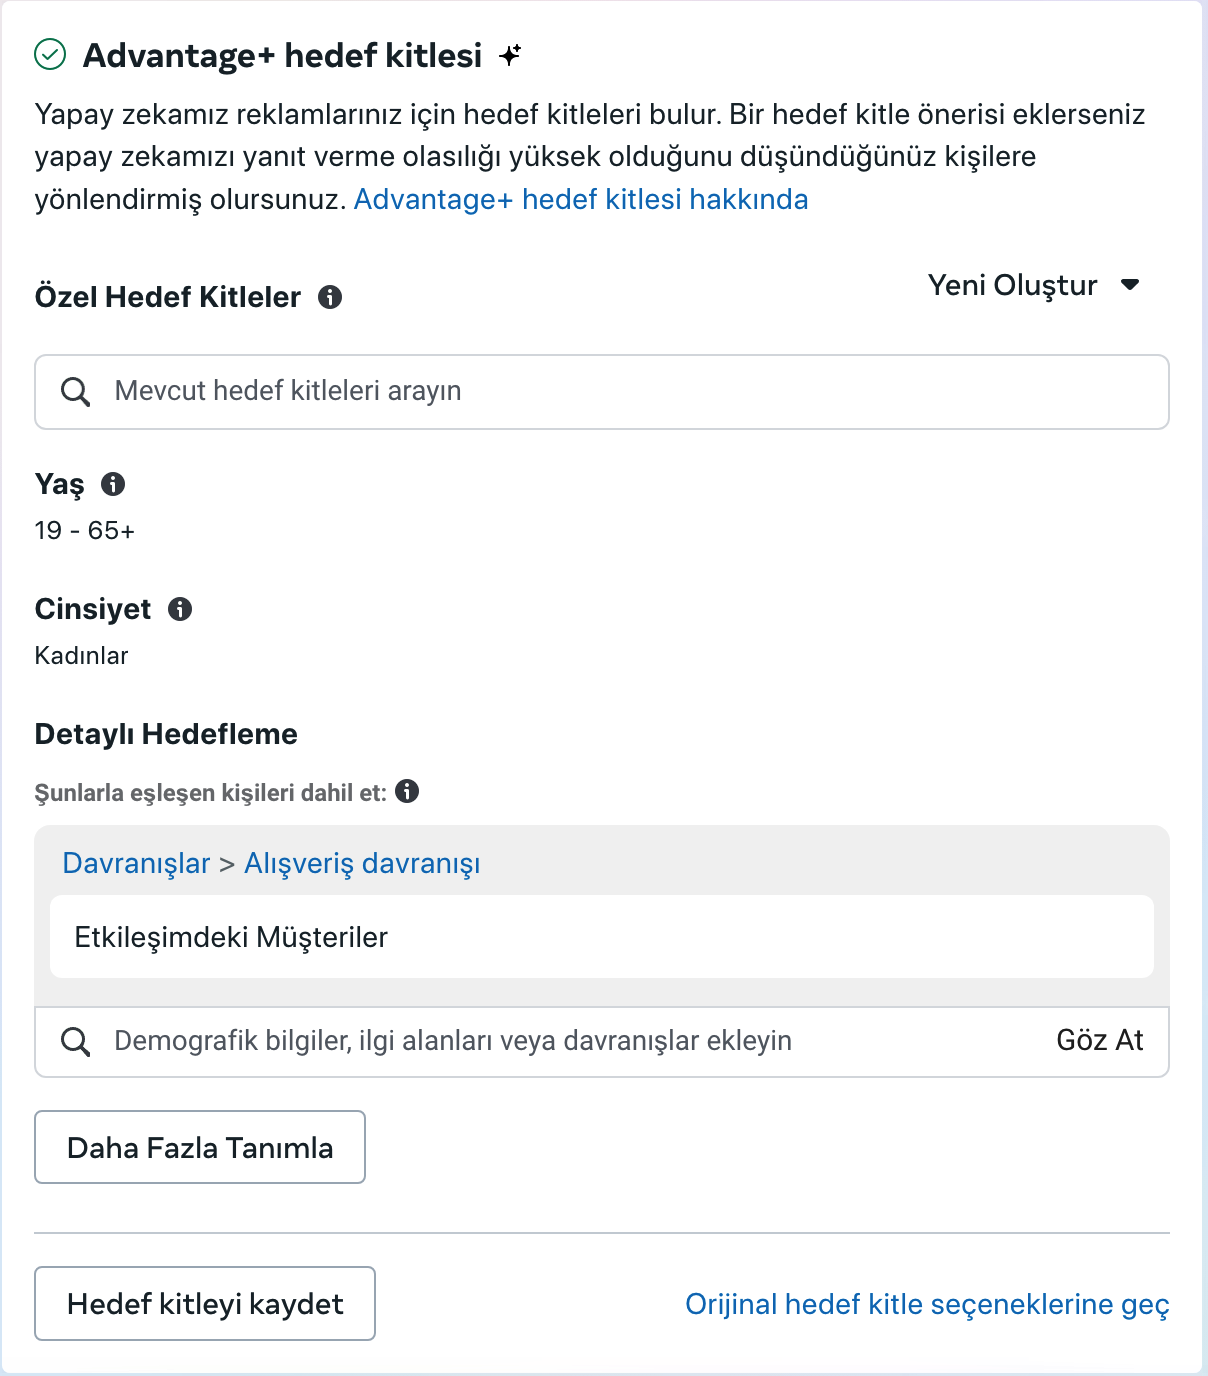
Task: Open the Advantage+ hedef kitlesi hakkında link
Action: 581,199
